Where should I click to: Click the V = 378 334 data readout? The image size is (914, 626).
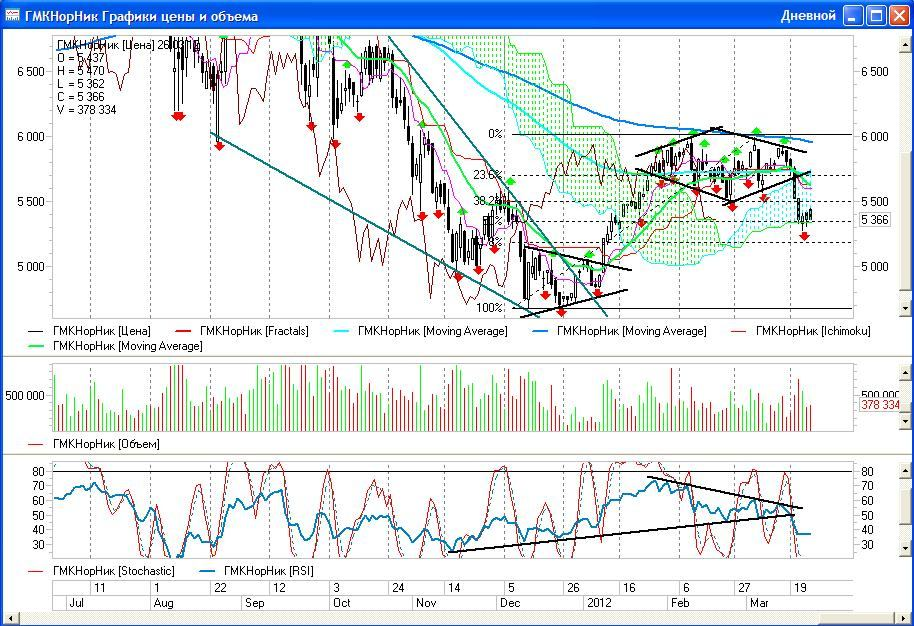pyautogui.click(x=86, y=110)
